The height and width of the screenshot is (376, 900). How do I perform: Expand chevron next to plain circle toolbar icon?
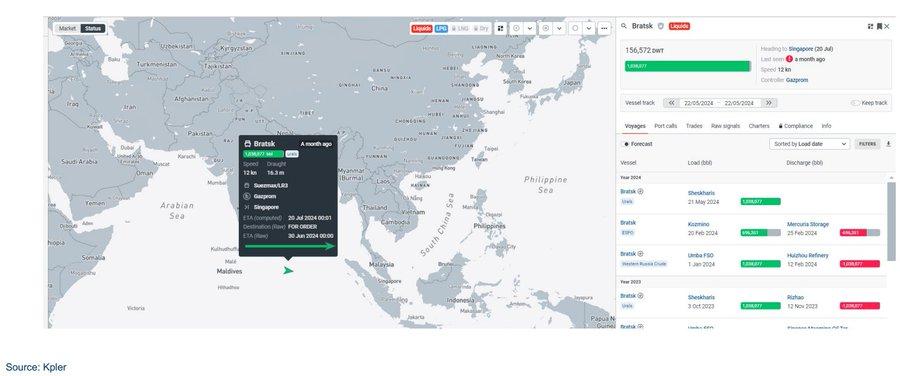(x=589, y=28)
